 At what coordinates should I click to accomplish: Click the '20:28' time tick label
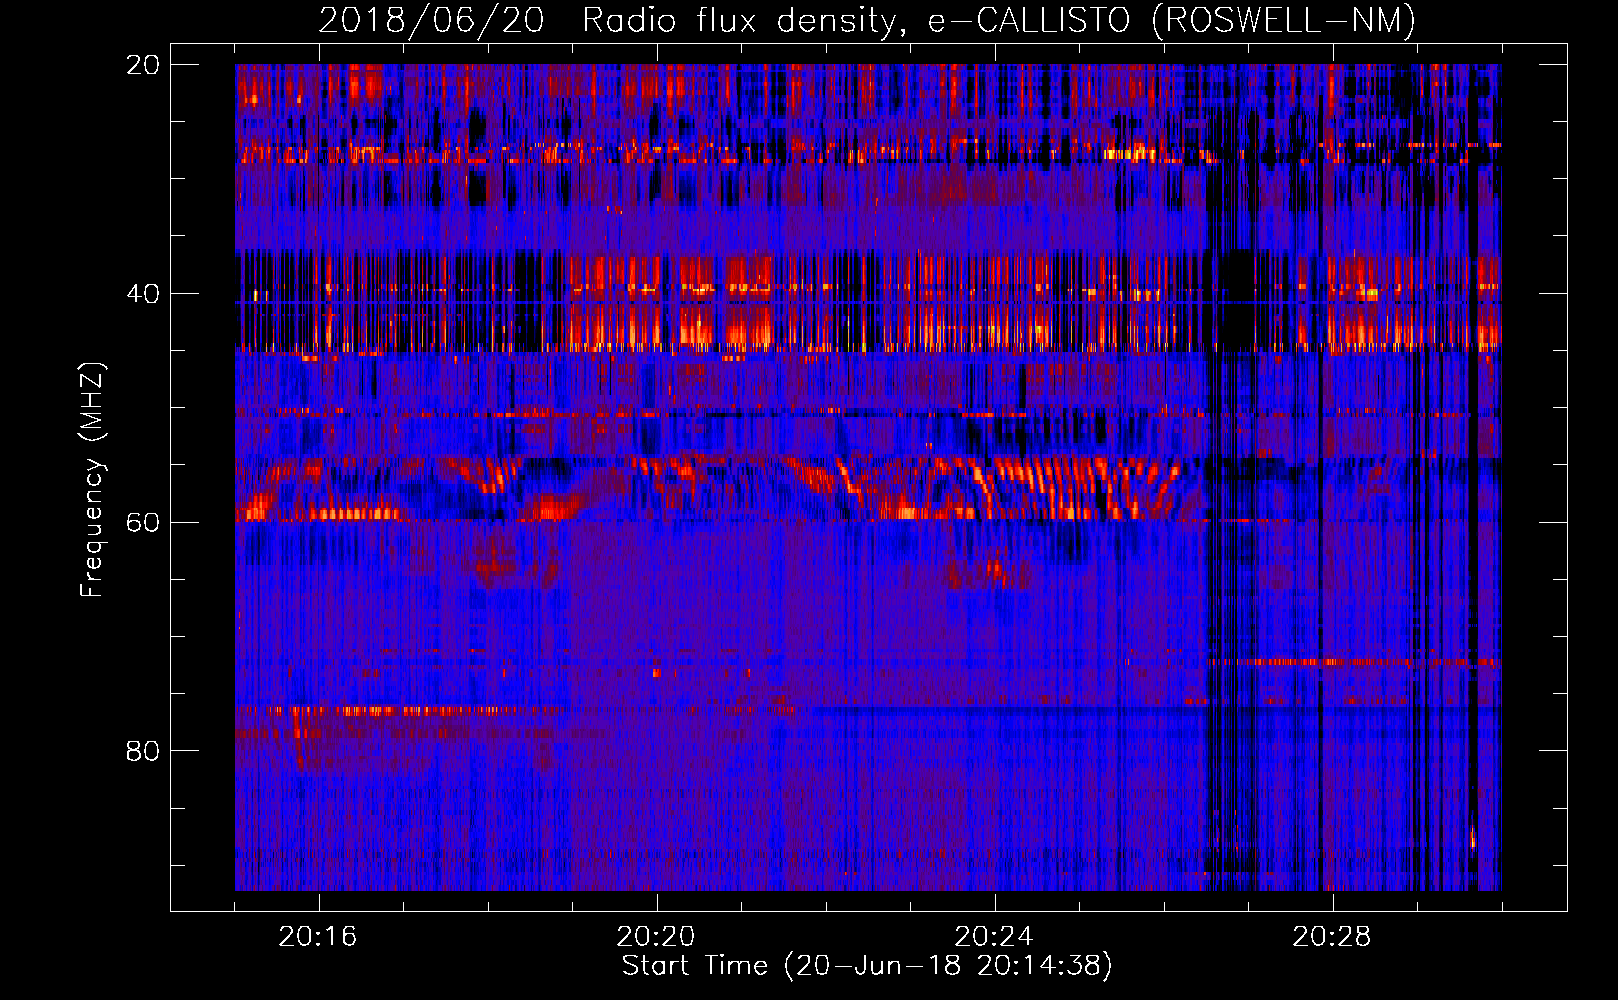pyautogui.click(x=1332, y=937)
